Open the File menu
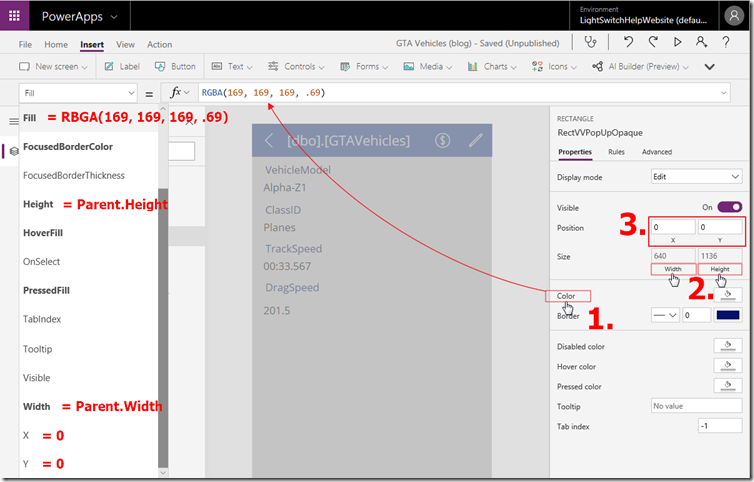The image size is (754, 482). point(25,44)
